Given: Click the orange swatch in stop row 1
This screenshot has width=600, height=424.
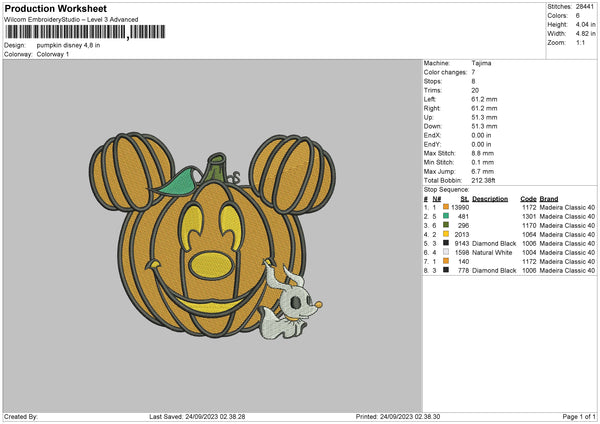Looking at the screenshot, I should 446,207.
